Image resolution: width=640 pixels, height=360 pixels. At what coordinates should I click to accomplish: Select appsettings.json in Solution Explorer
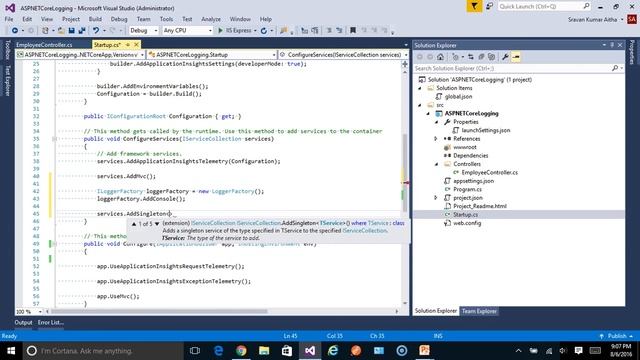(473, 181)
